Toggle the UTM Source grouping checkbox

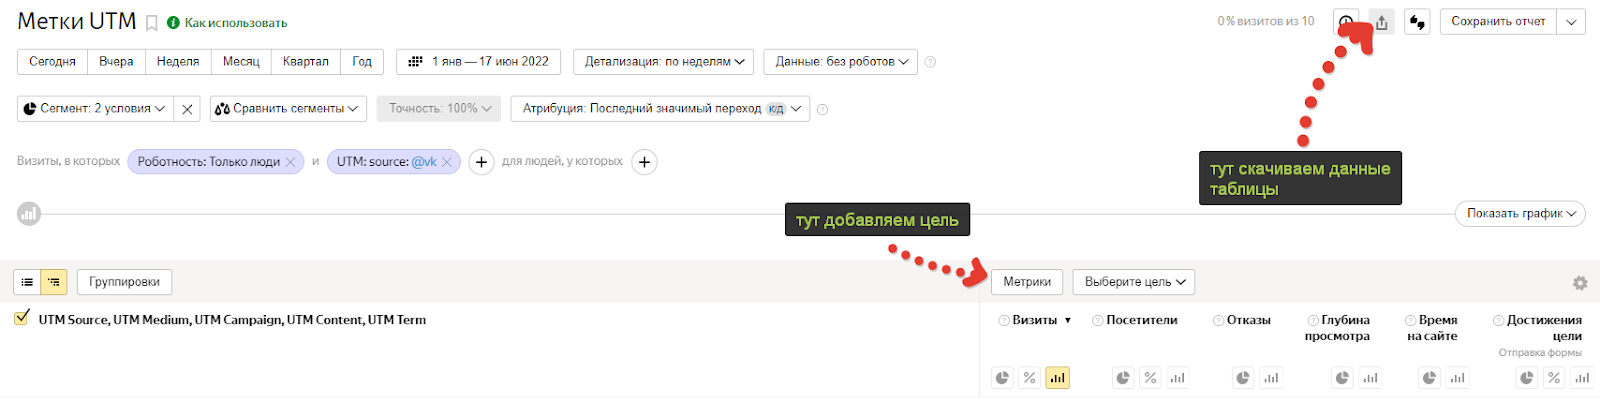(x=22, y=318)
